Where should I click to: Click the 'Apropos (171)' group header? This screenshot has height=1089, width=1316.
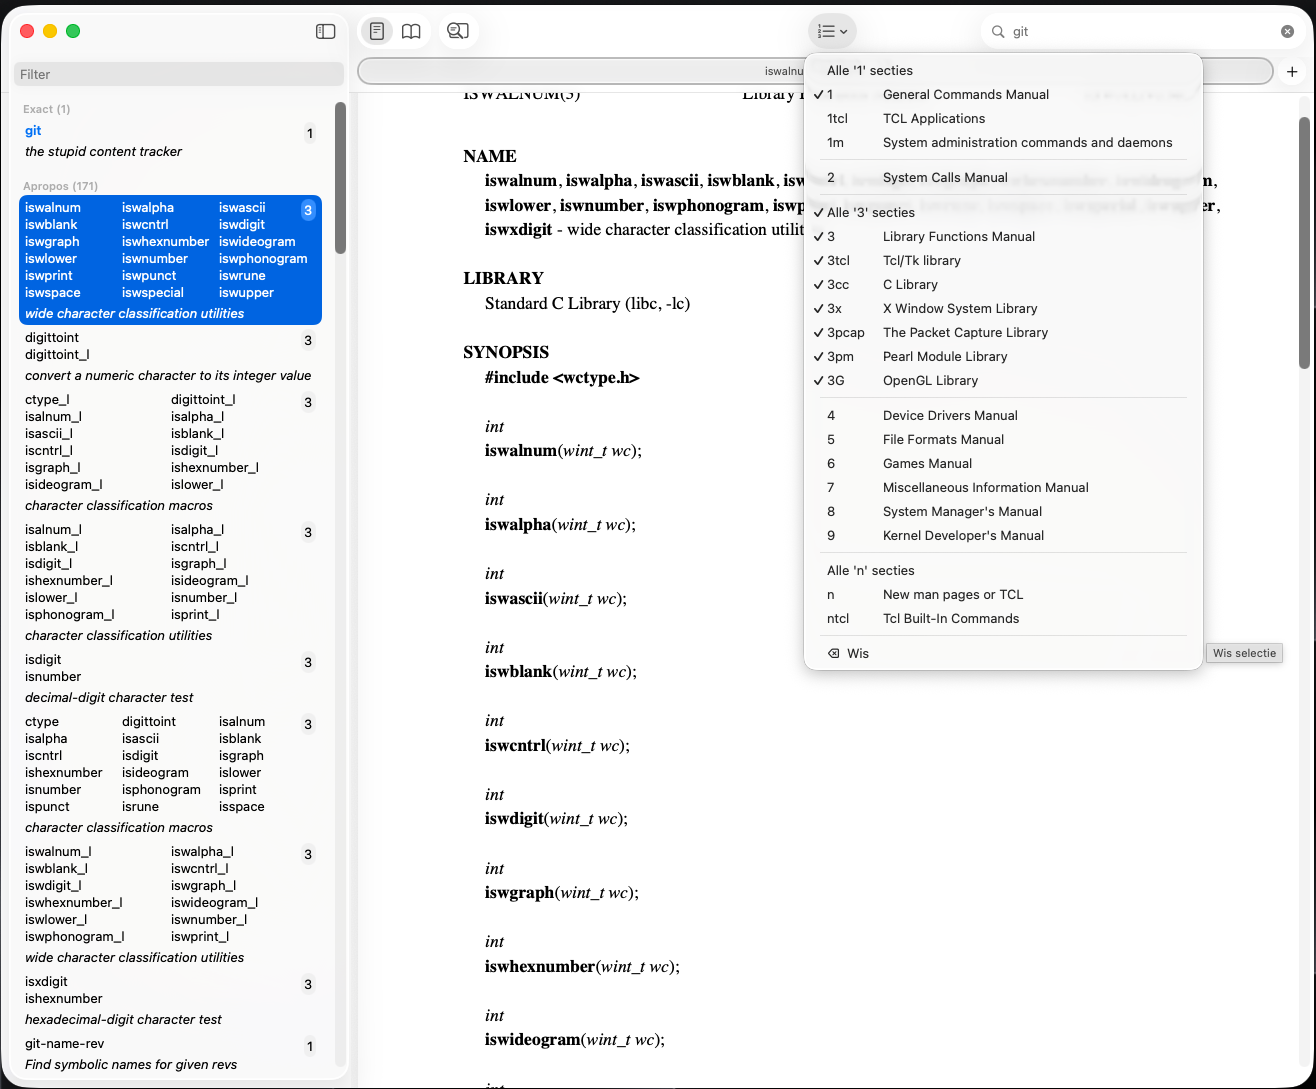[61, 186]
